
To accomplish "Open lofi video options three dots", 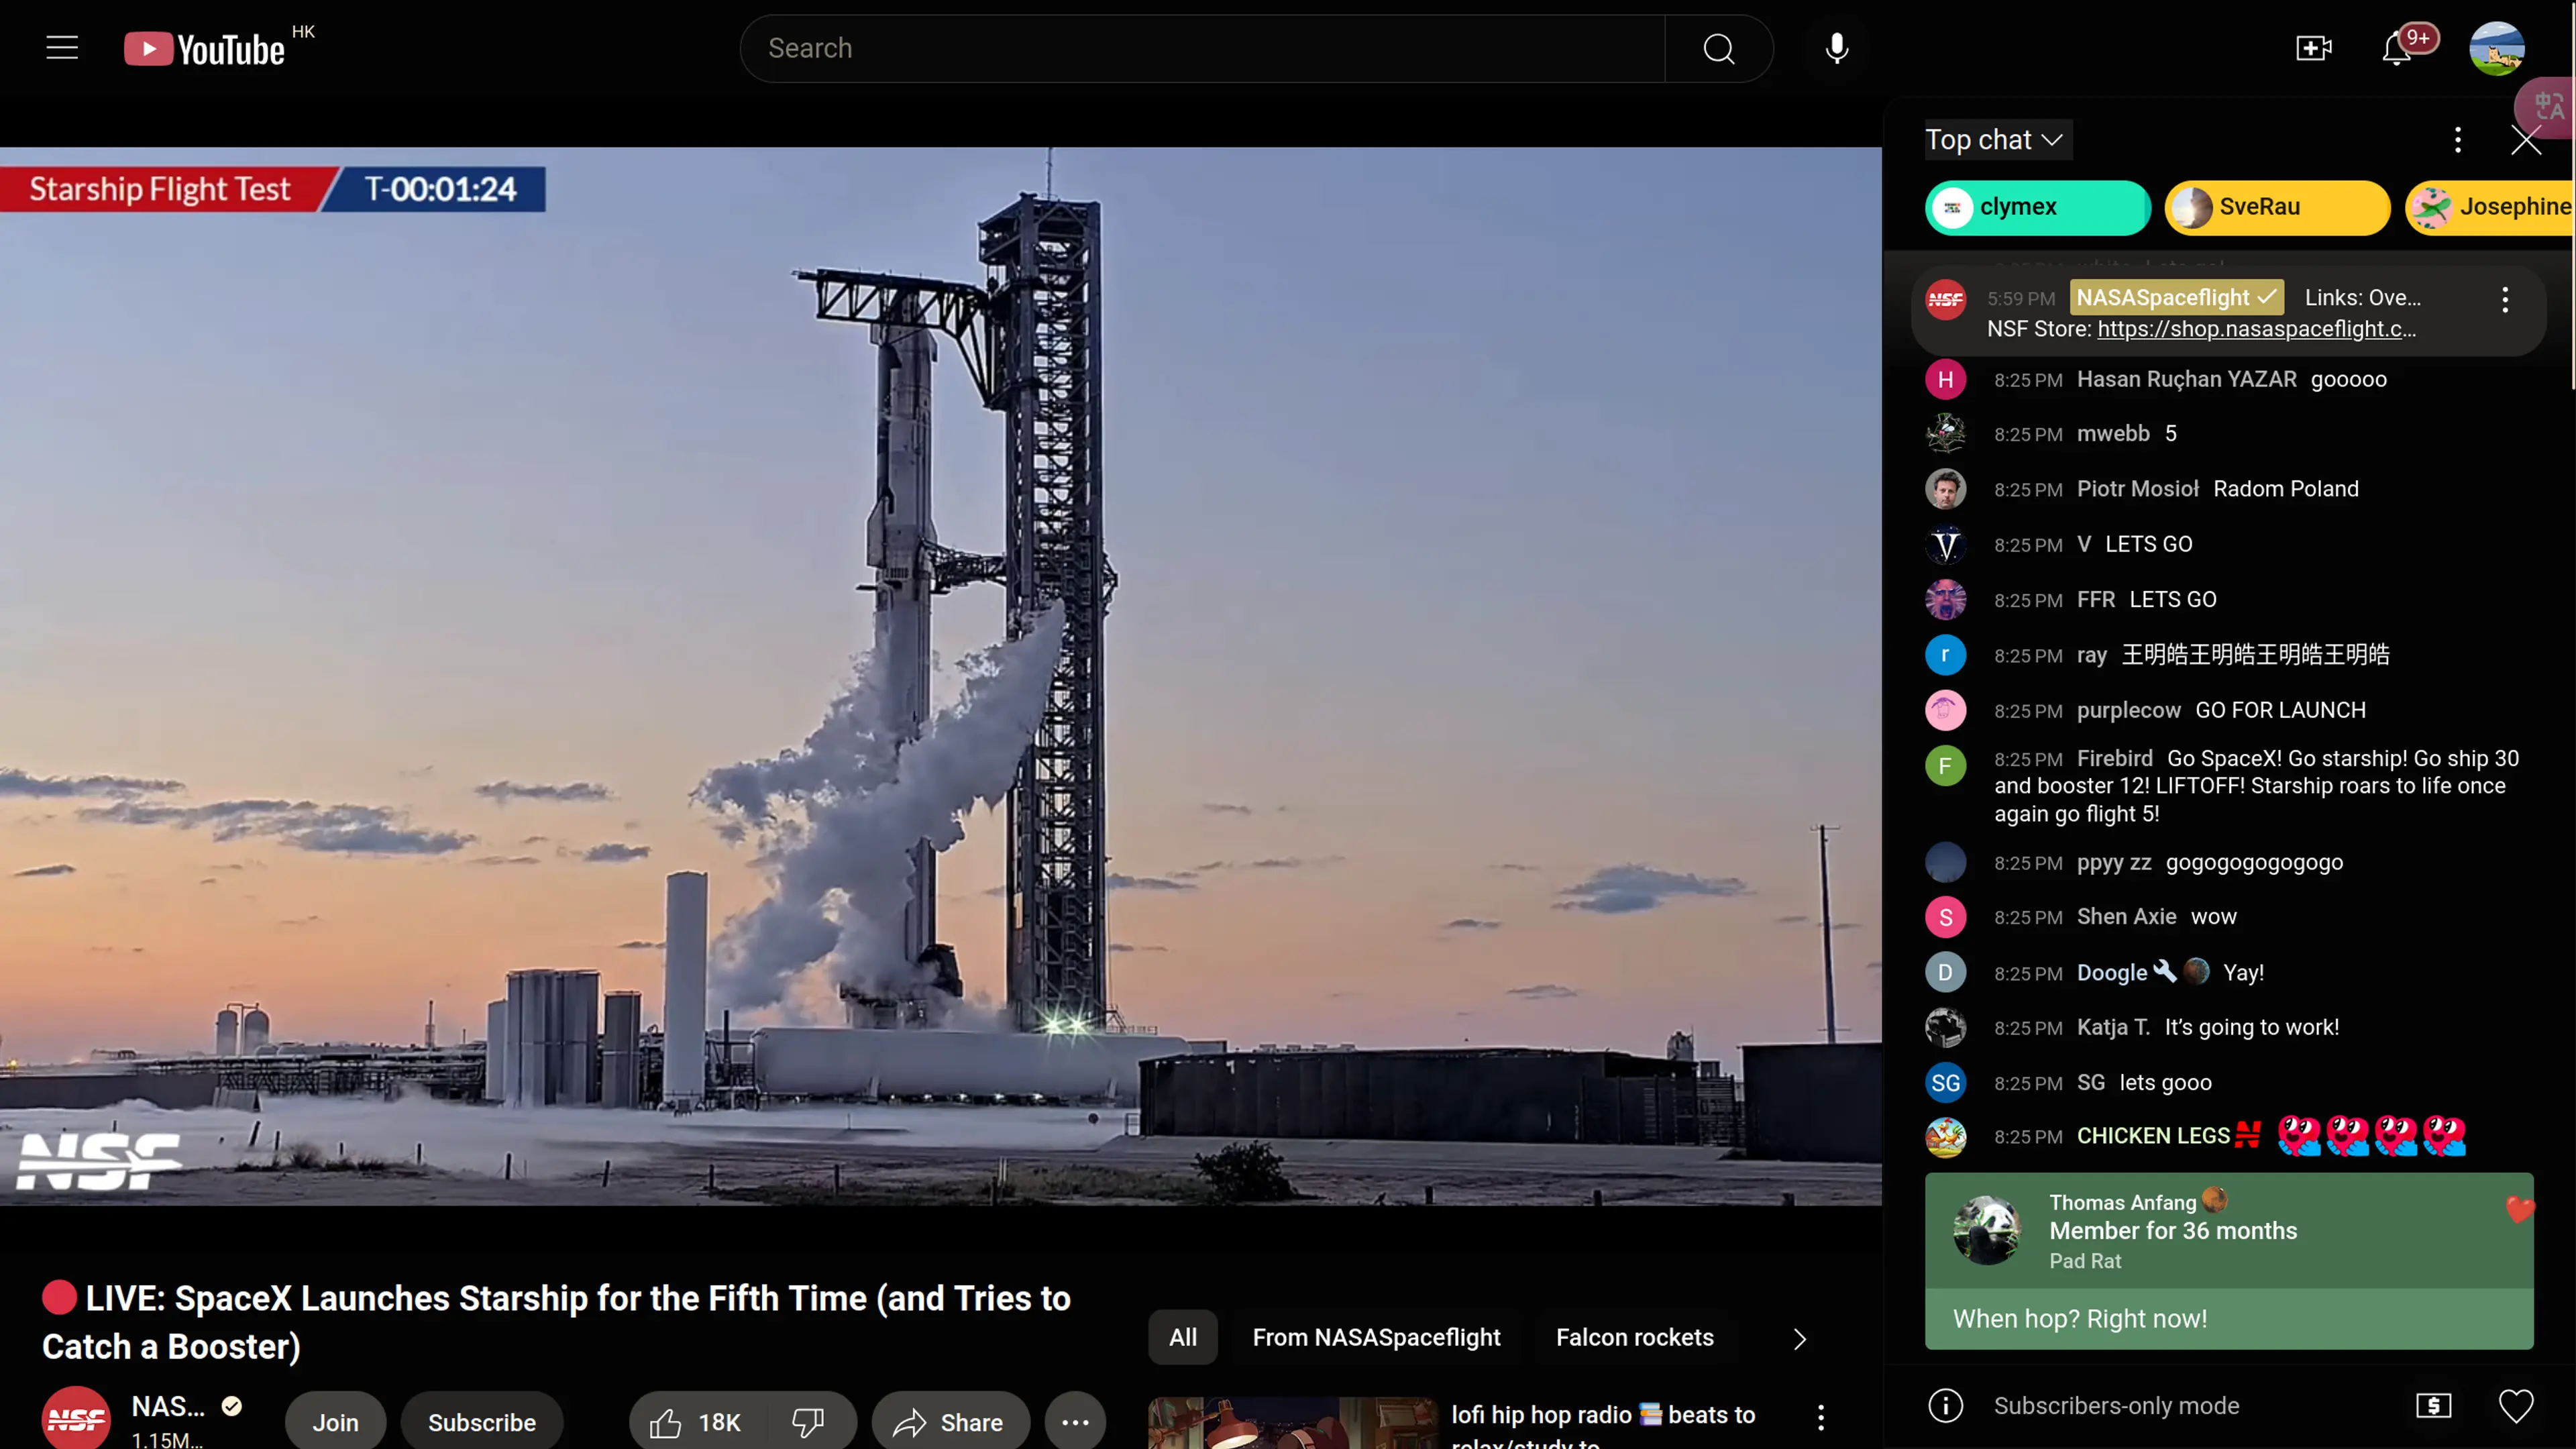I will [1820, 1417].
